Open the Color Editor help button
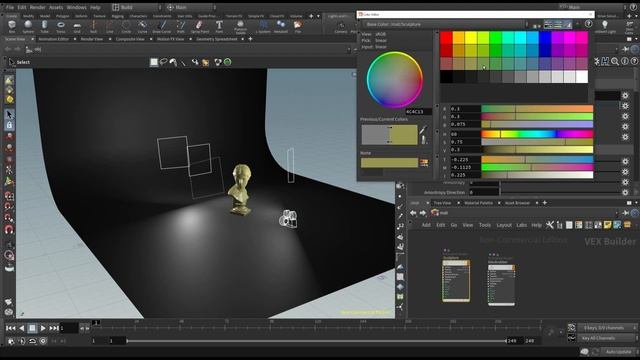 point(588,24)
